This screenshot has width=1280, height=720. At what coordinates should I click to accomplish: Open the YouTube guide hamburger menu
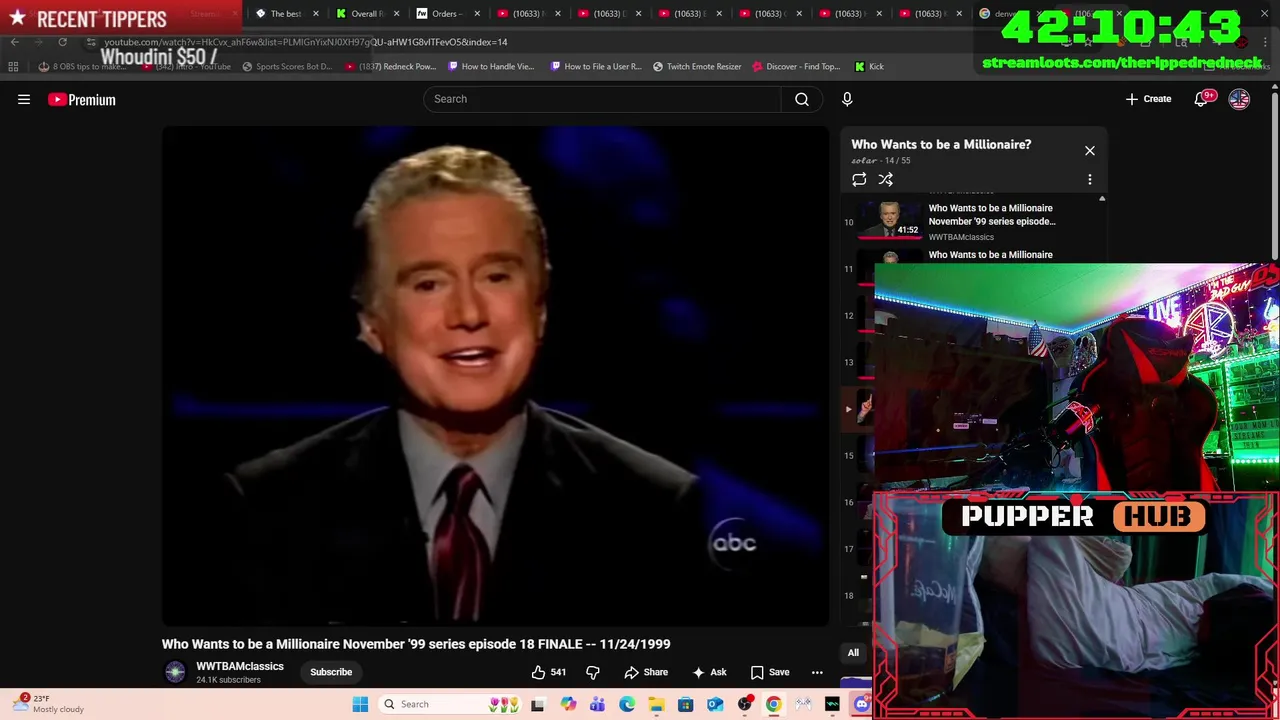coord(24,99)
